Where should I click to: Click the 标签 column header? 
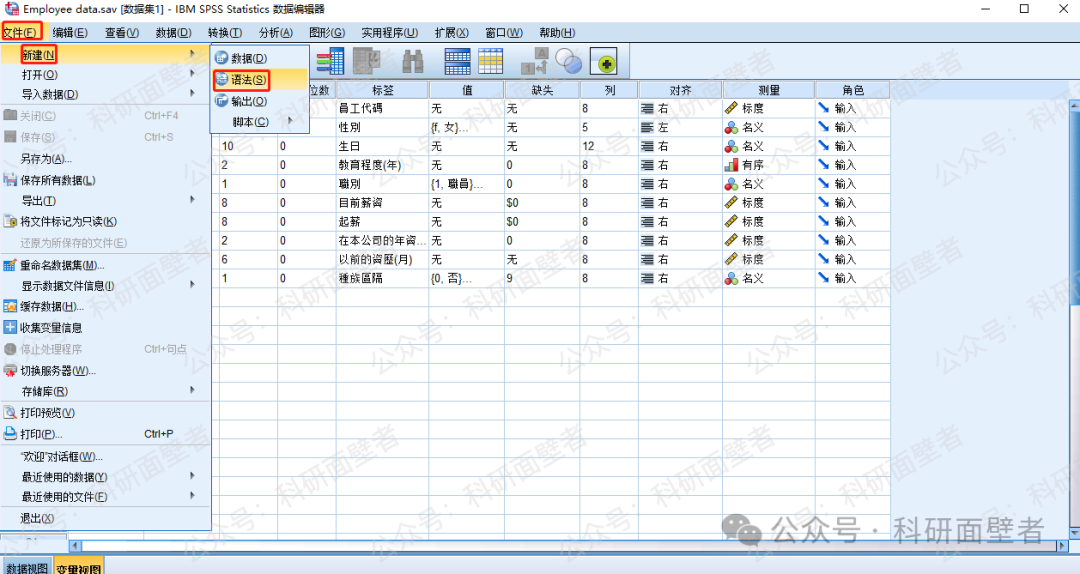coord(382,90)
